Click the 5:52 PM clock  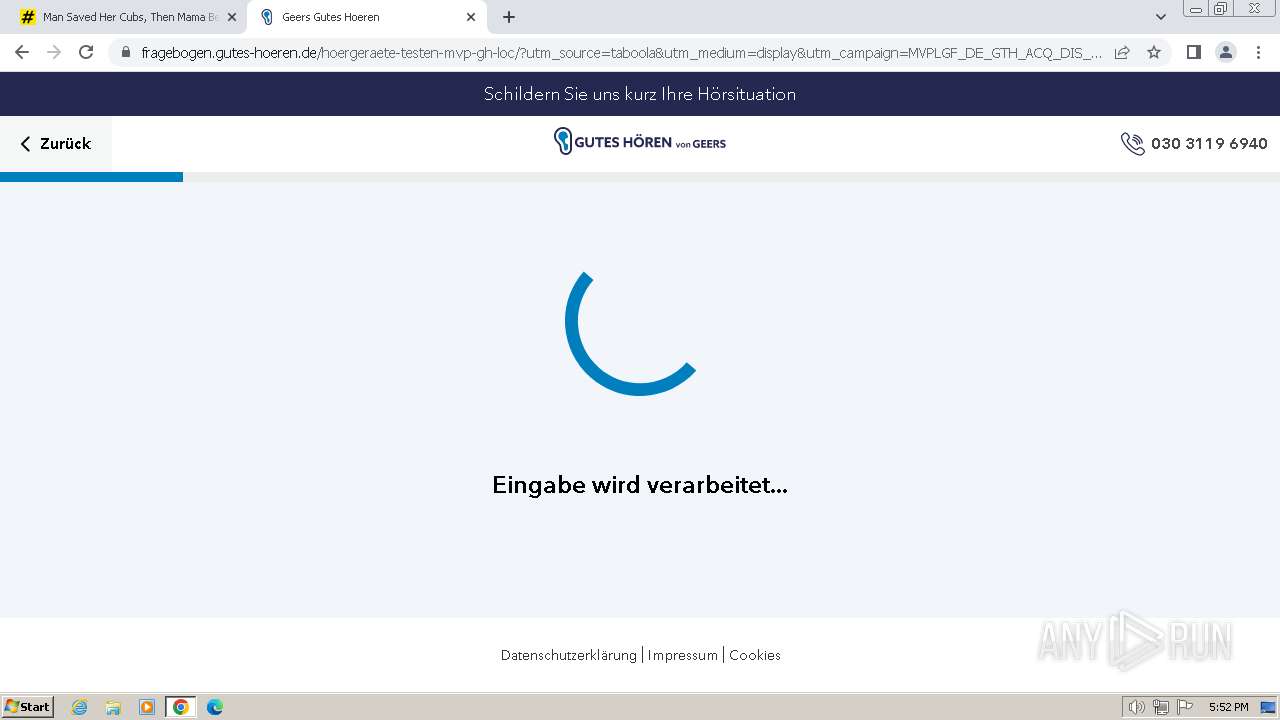click(x=1228, y=707)
